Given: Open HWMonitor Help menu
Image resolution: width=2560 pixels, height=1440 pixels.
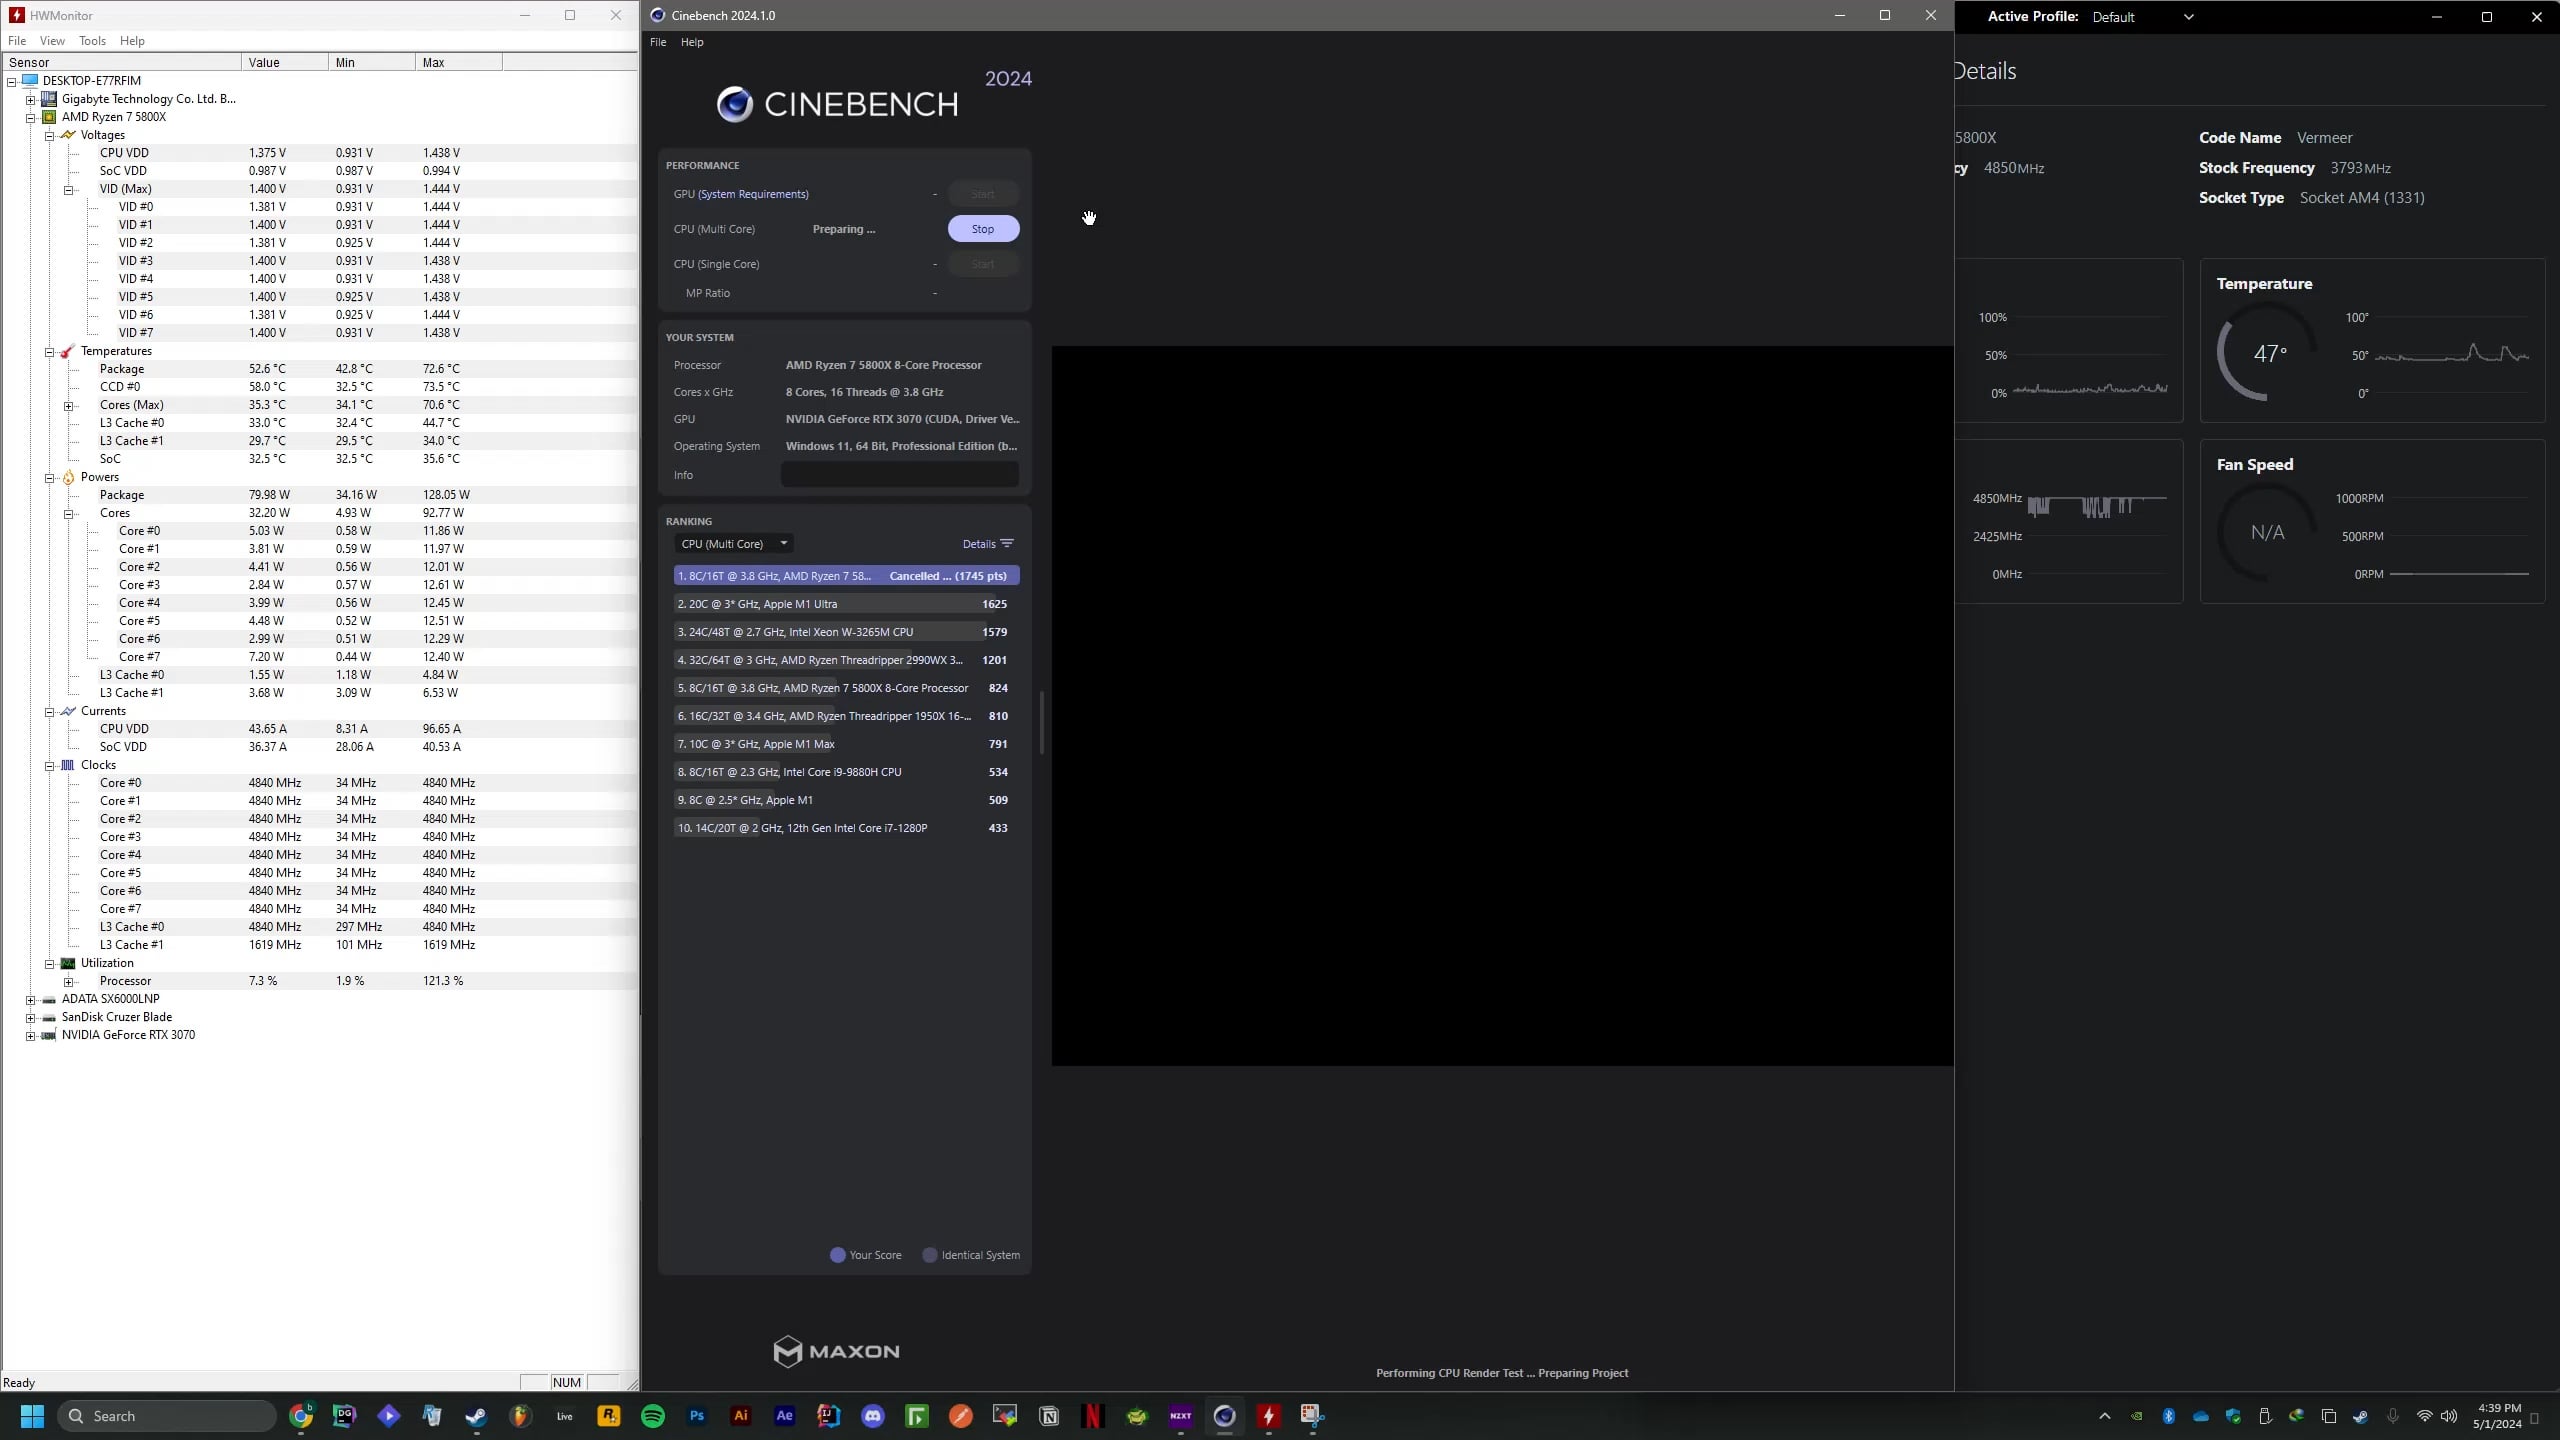Looking at the screenshot, I should [132, 41].
